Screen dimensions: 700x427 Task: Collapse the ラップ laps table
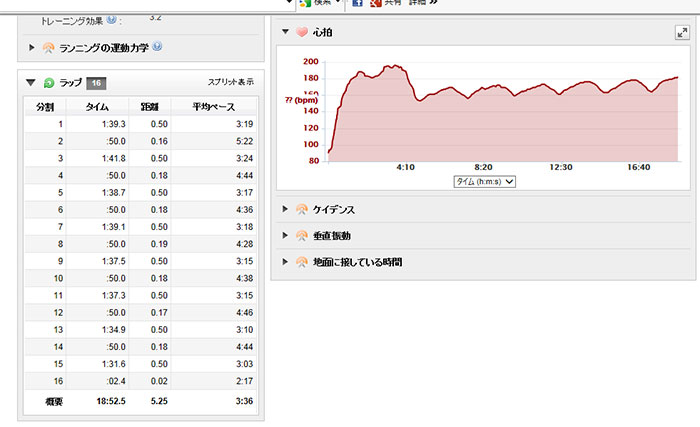pos(32,82)
